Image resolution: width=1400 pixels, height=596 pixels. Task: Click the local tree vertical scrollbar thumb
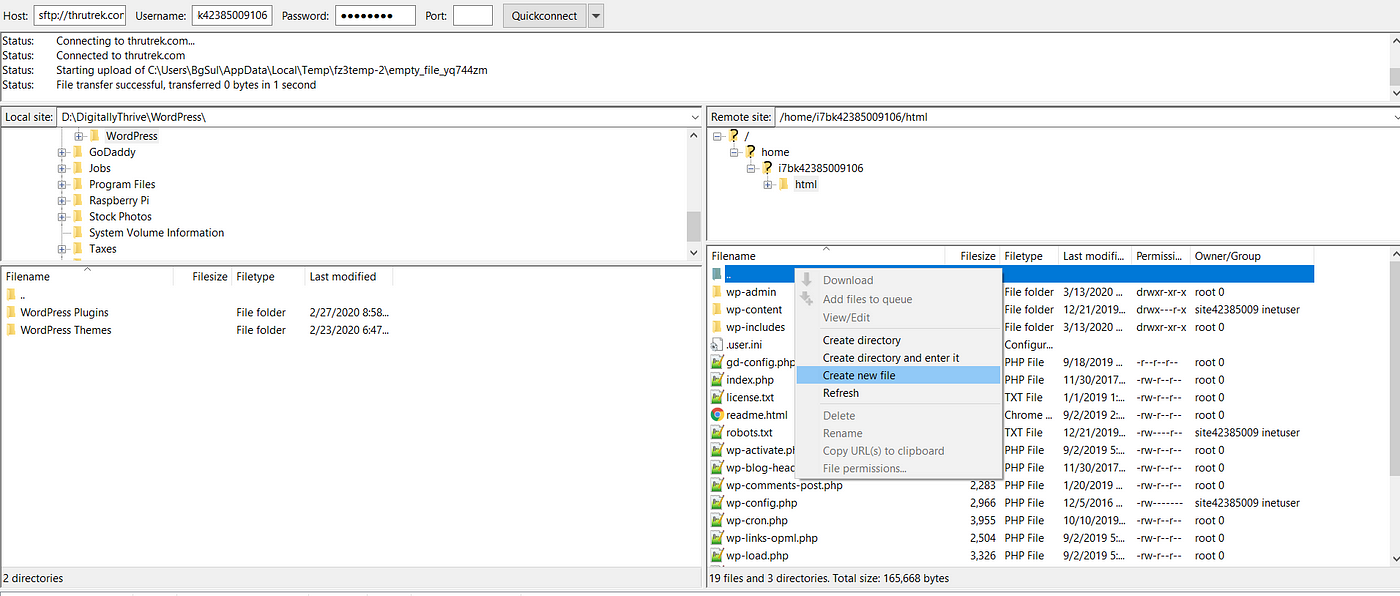point(694,226)
